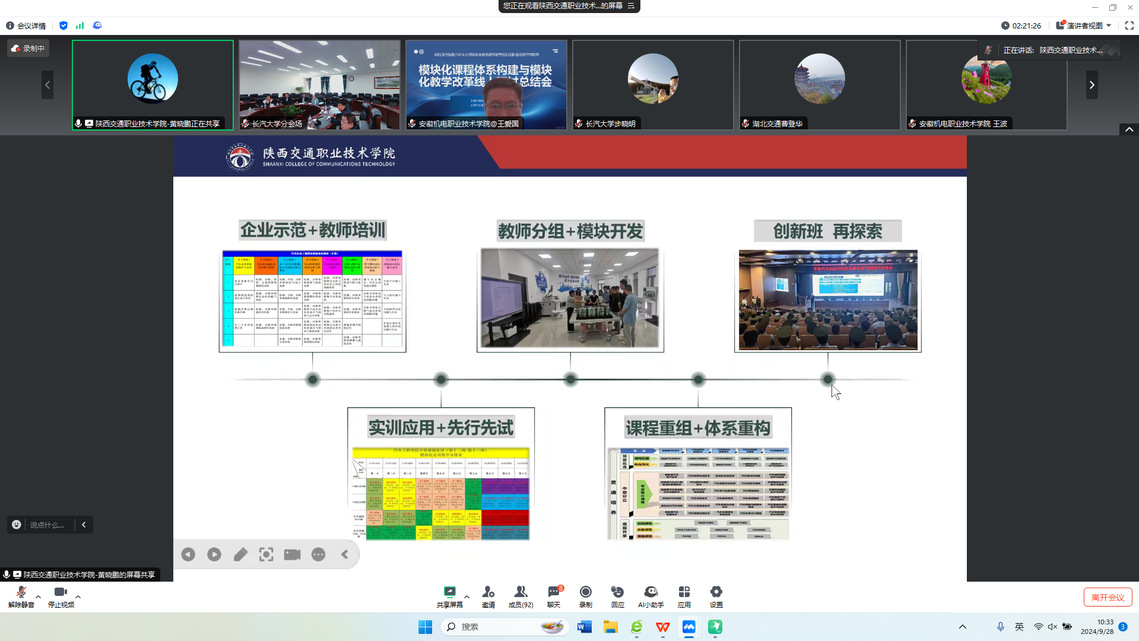The width and height of the screenshot is (1139, 641).
Task: Open the Chat (聊天) panel
Action: click(x=553, y=596)
